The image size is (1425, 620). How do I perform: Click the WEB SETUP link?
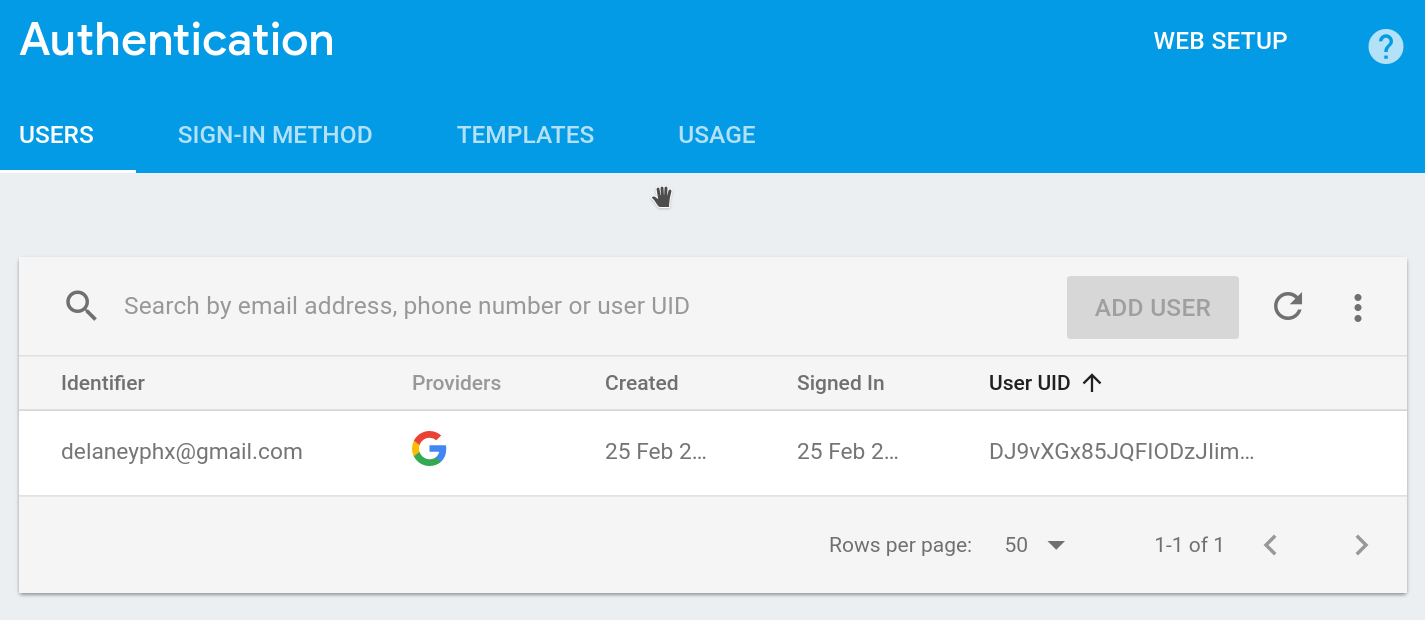pyautogui.click(x=1220, y=41)
